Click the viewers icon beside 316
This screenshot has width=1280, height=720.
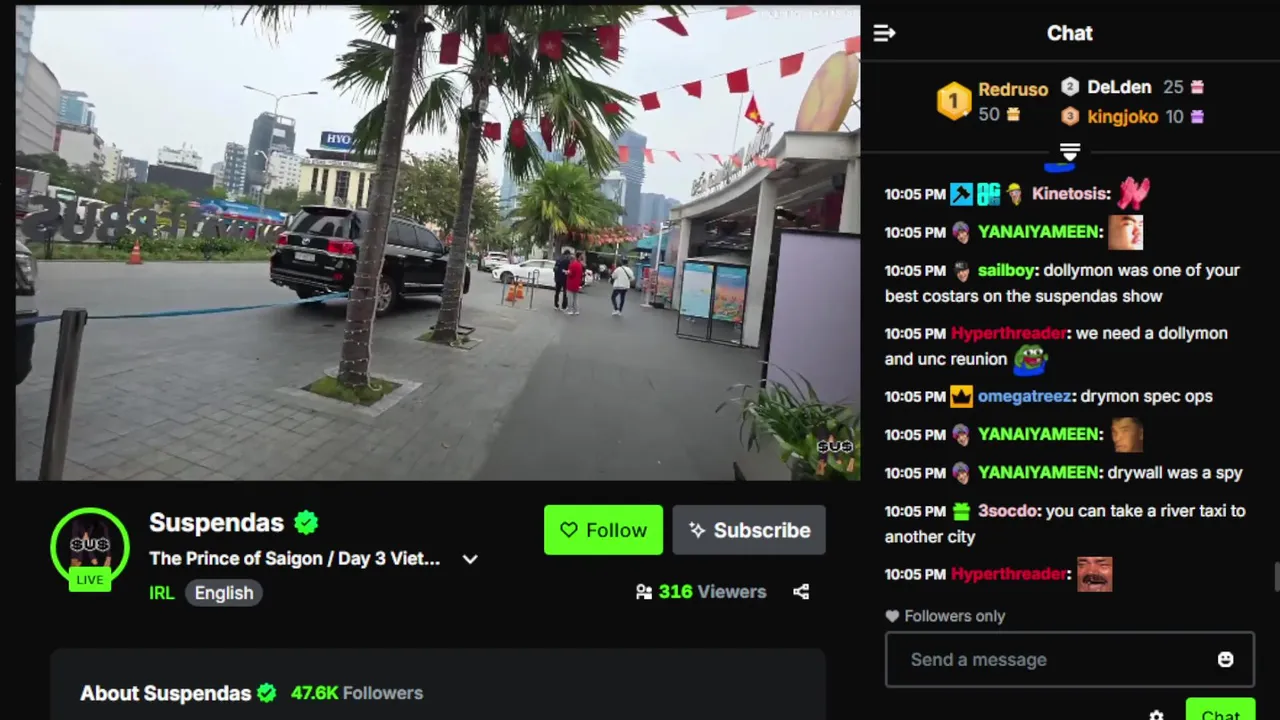[x=644, y=592]
